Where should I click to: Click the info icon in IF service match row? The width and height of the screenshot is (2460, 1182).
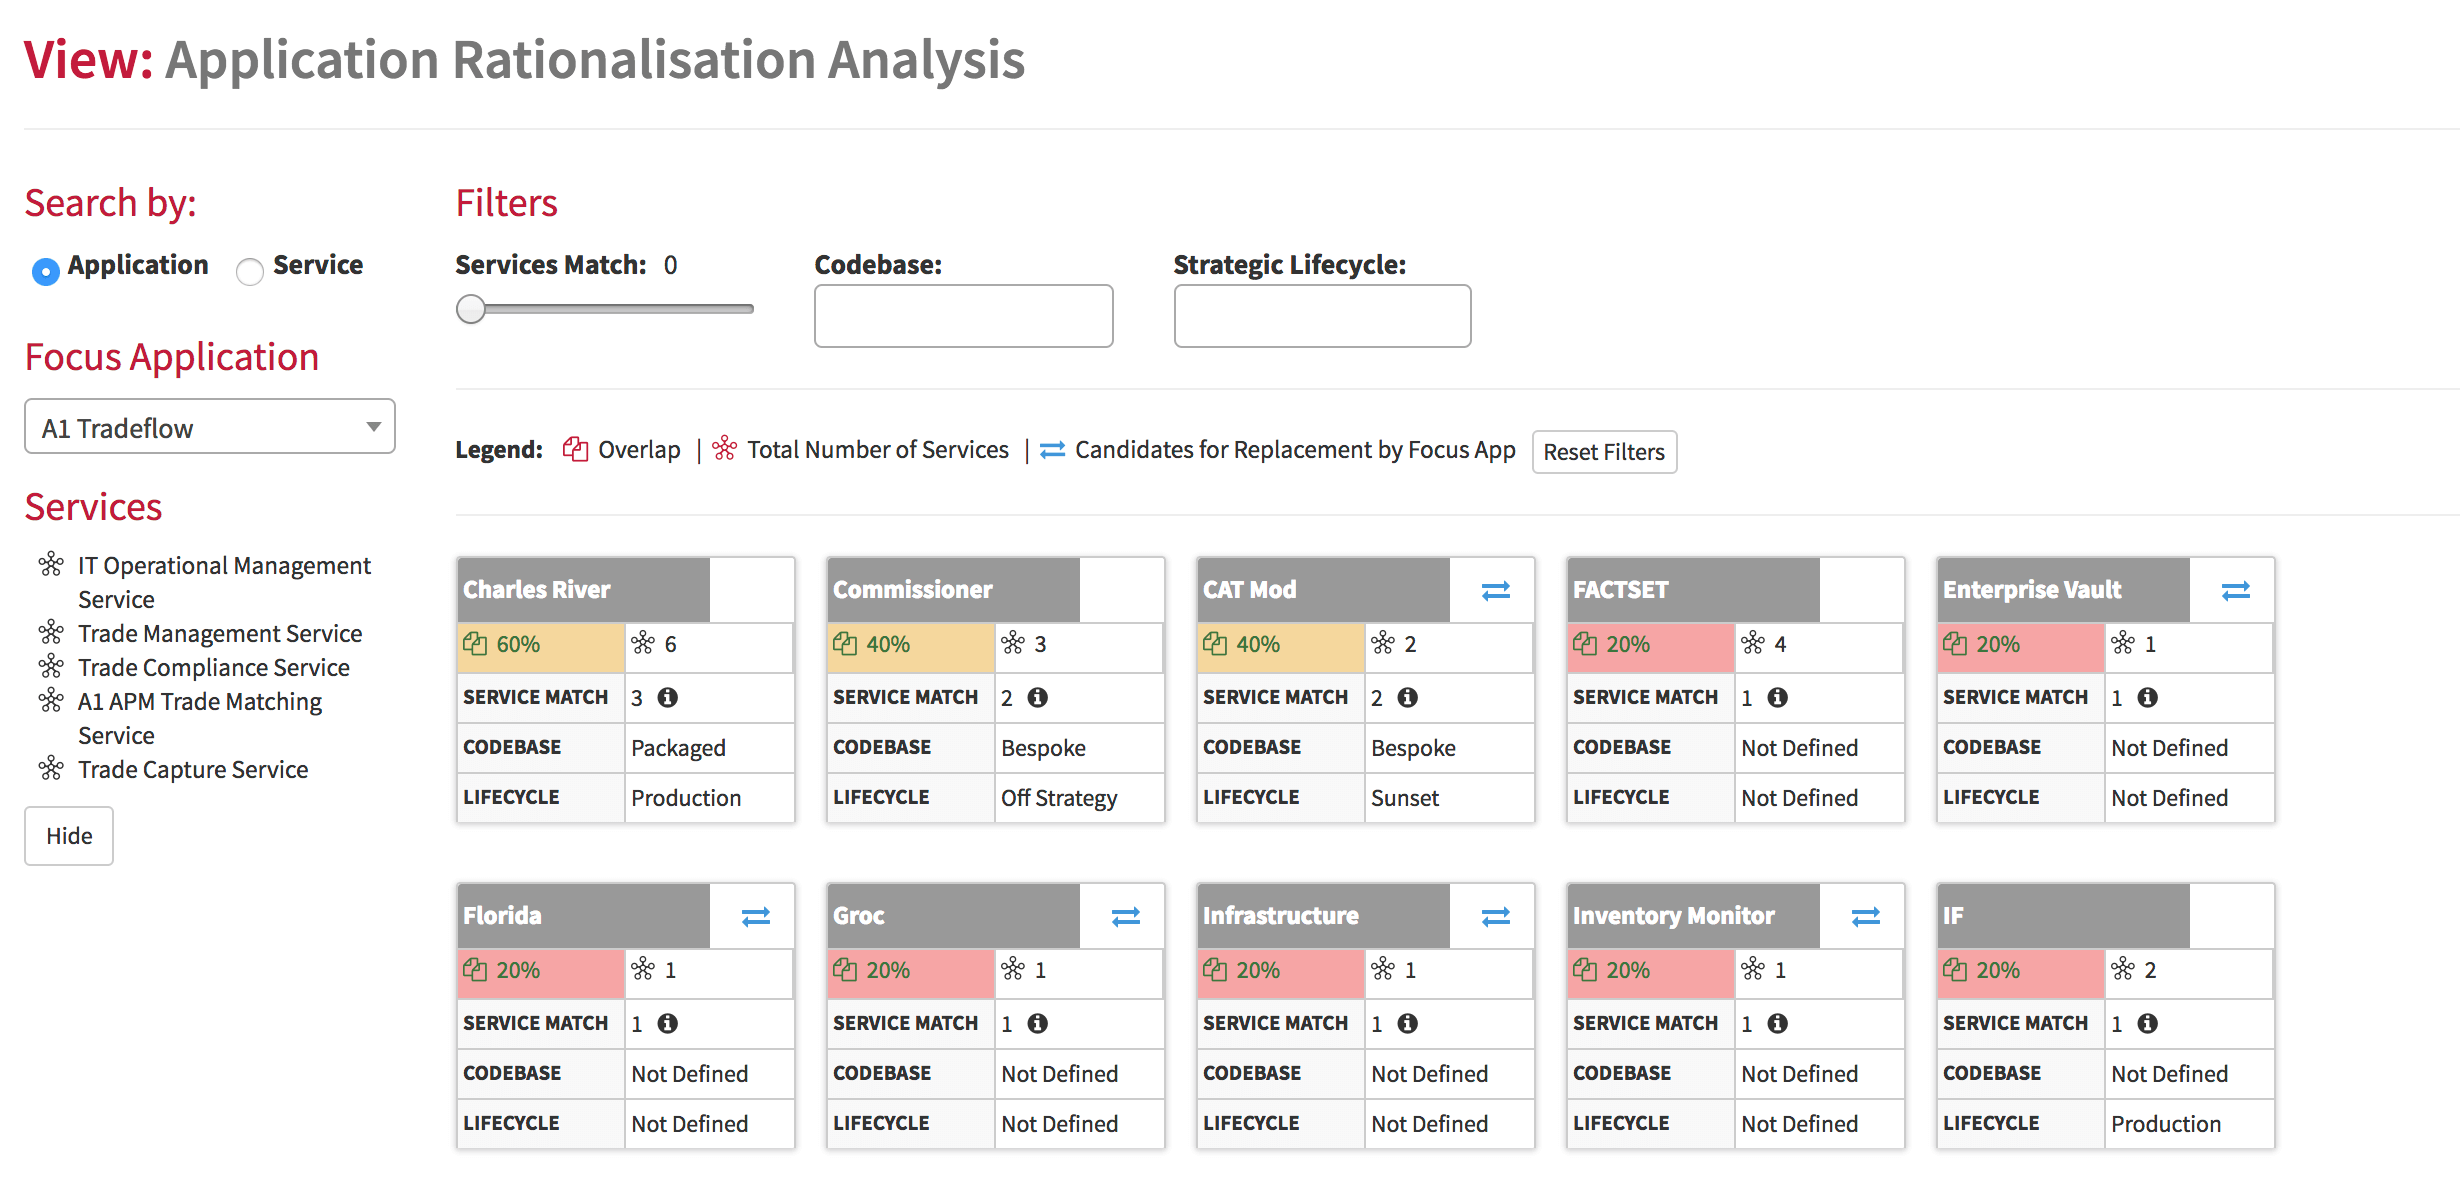click(2147, 1023)
